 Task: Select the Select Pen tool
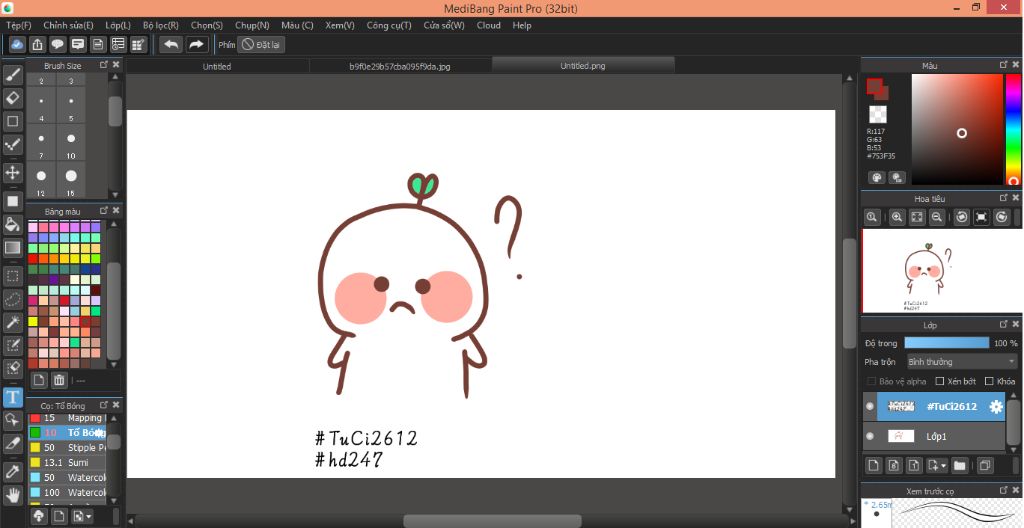click(x=12, y=344)
